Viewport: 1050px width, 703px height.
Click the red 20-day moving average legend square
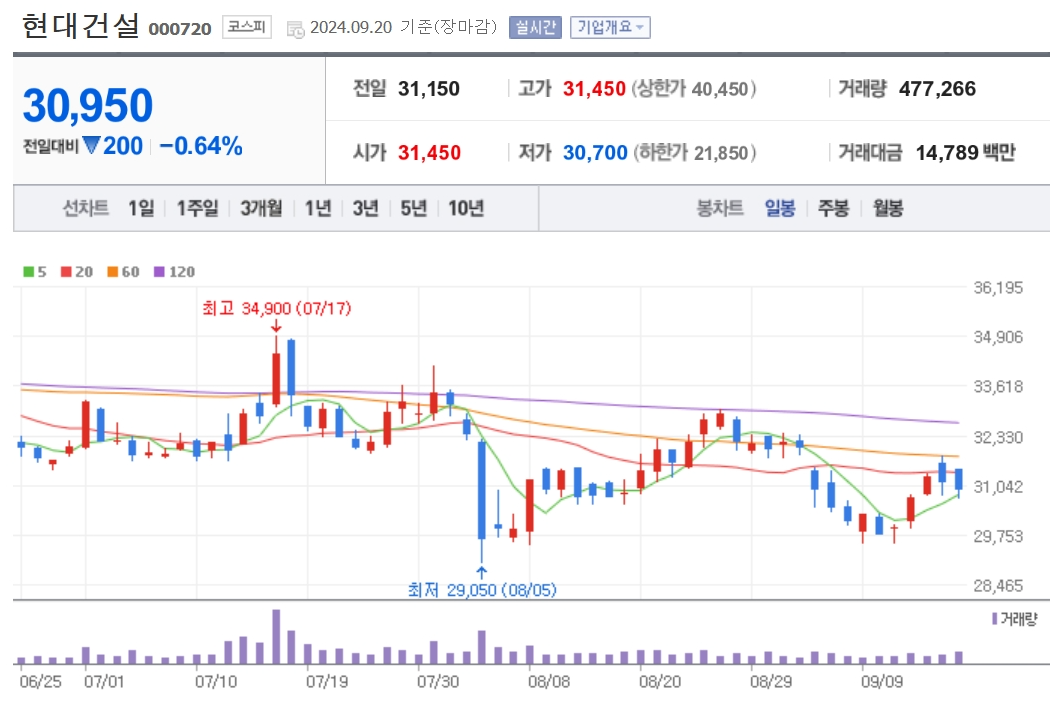[66, 271]
